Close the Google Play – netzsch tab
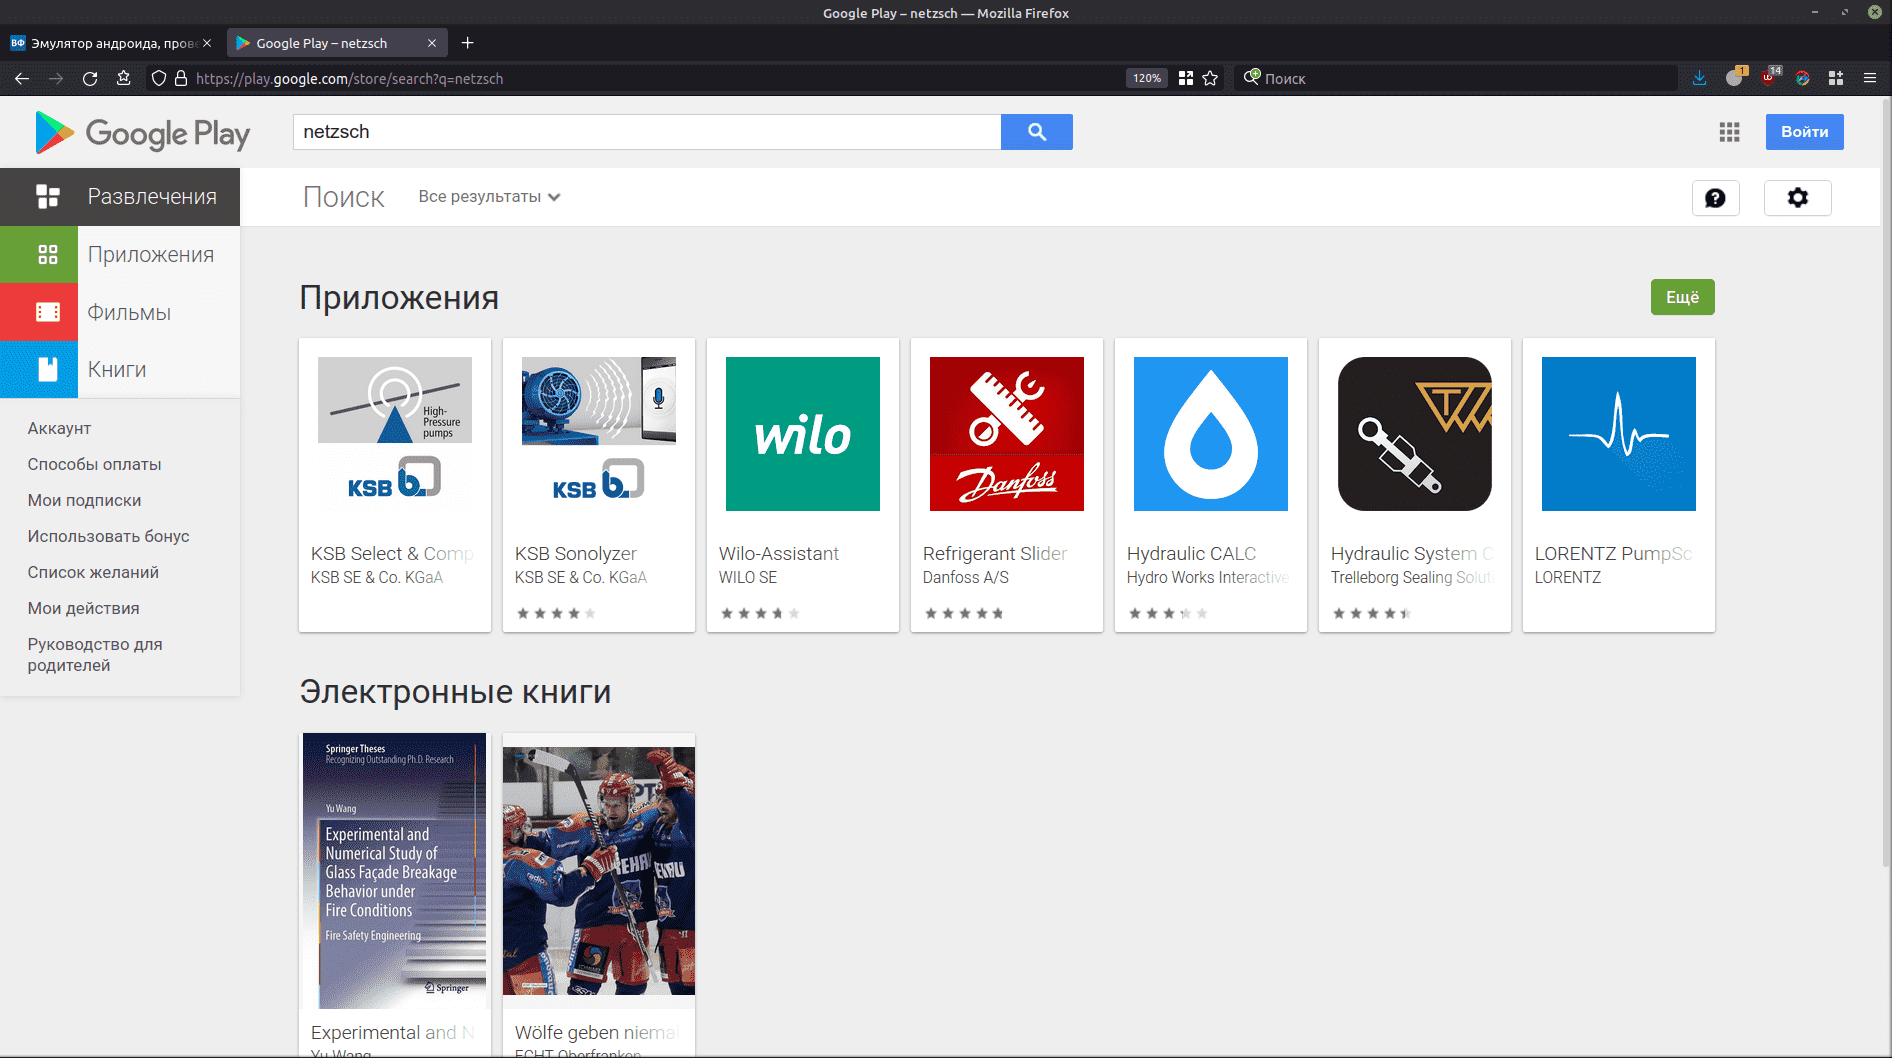 pyautogui.click(x=432, y=43)
